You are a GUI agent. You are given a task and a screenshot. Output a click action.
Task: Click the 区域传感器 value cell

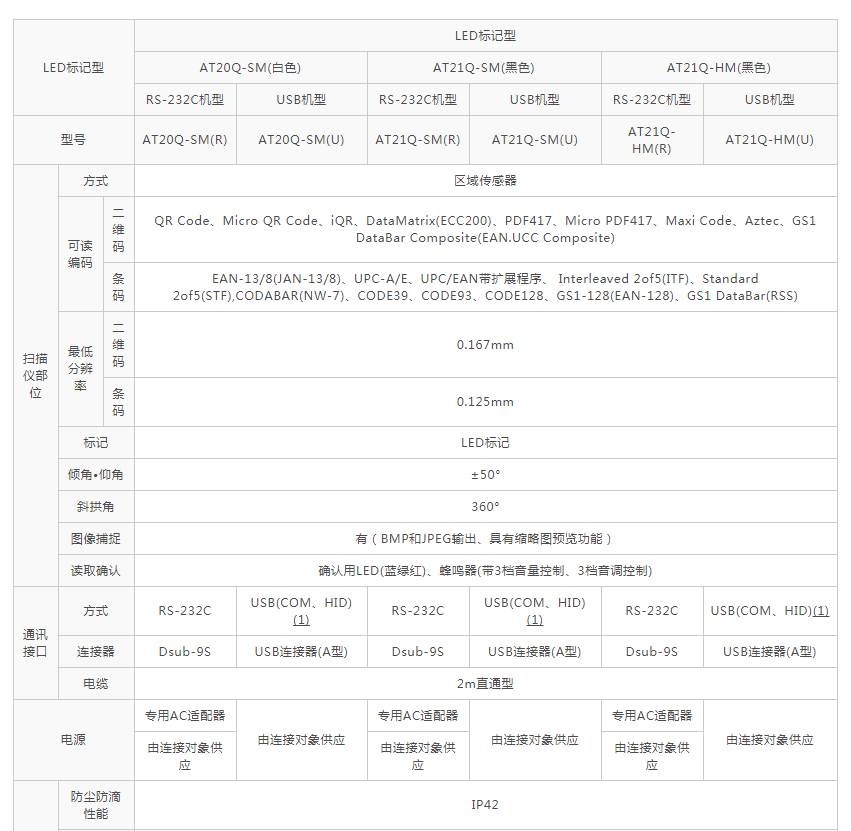485,181
